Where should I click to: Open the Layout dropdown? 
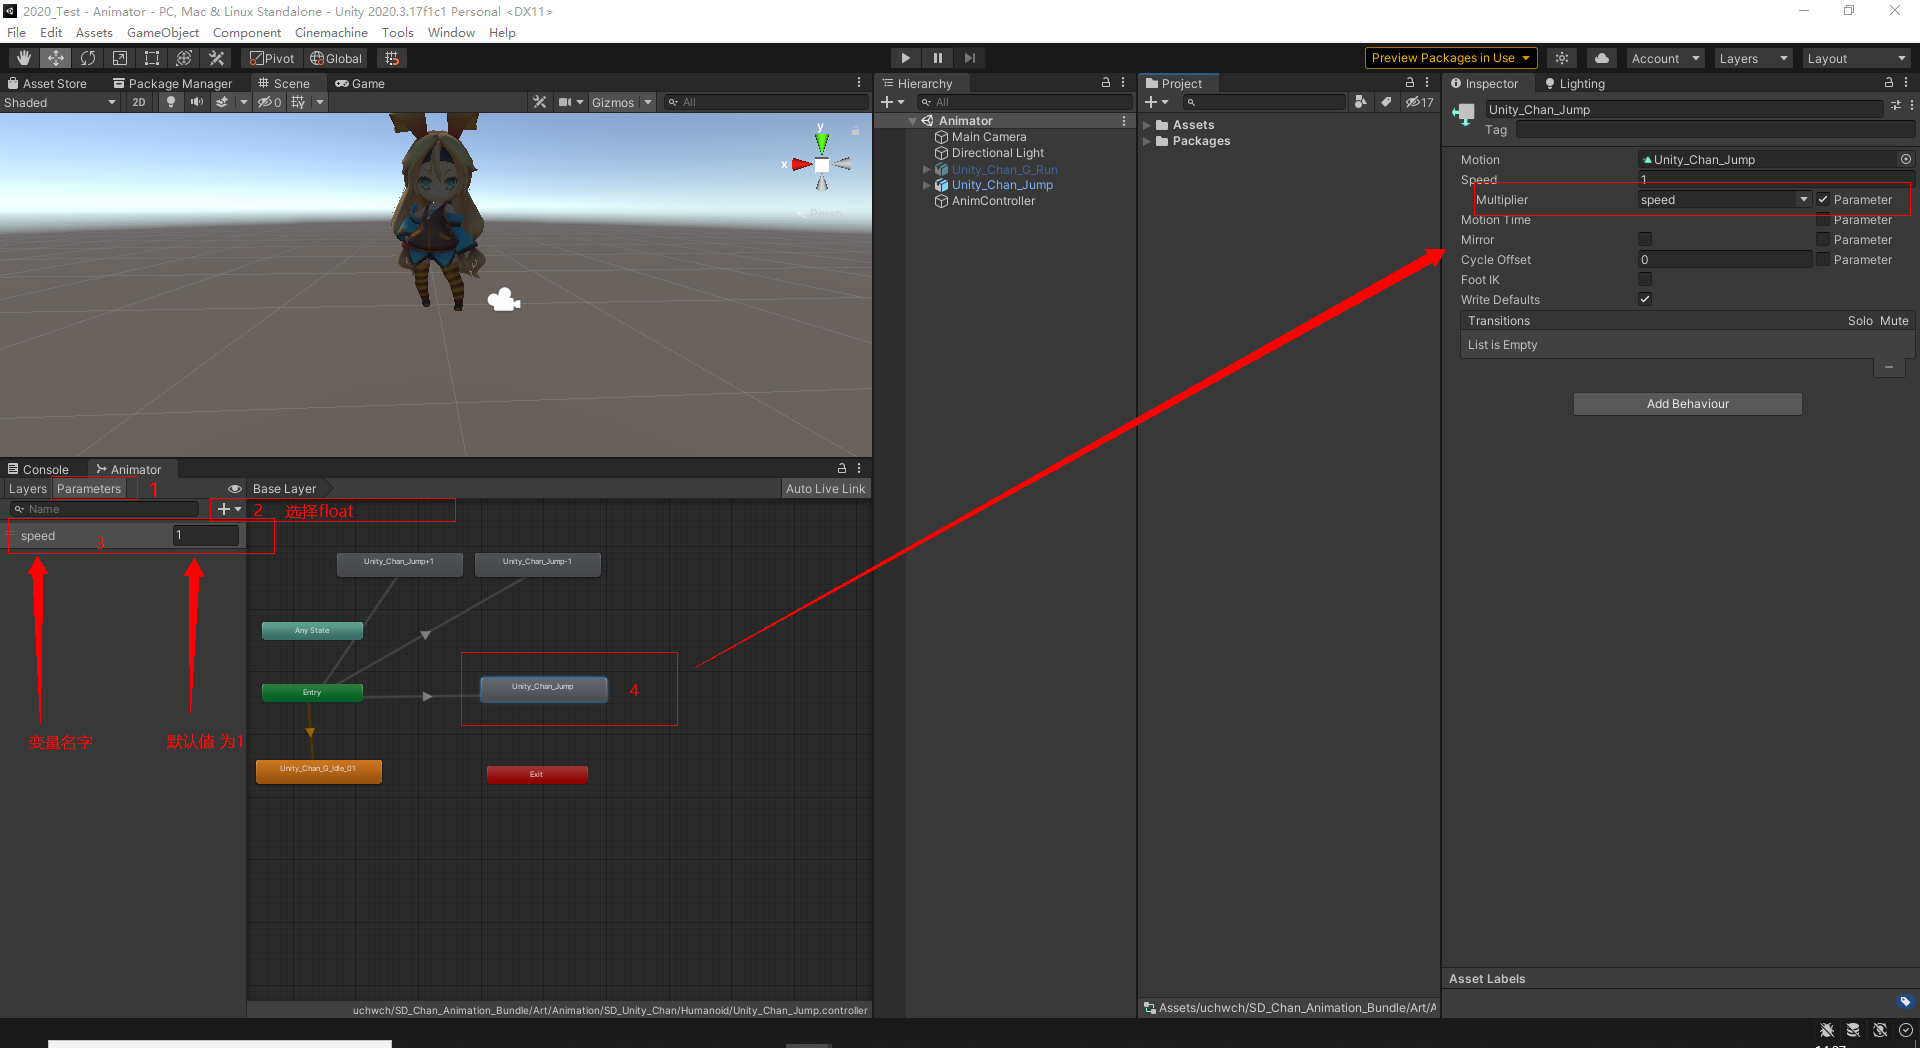(x=1856, y=58)
